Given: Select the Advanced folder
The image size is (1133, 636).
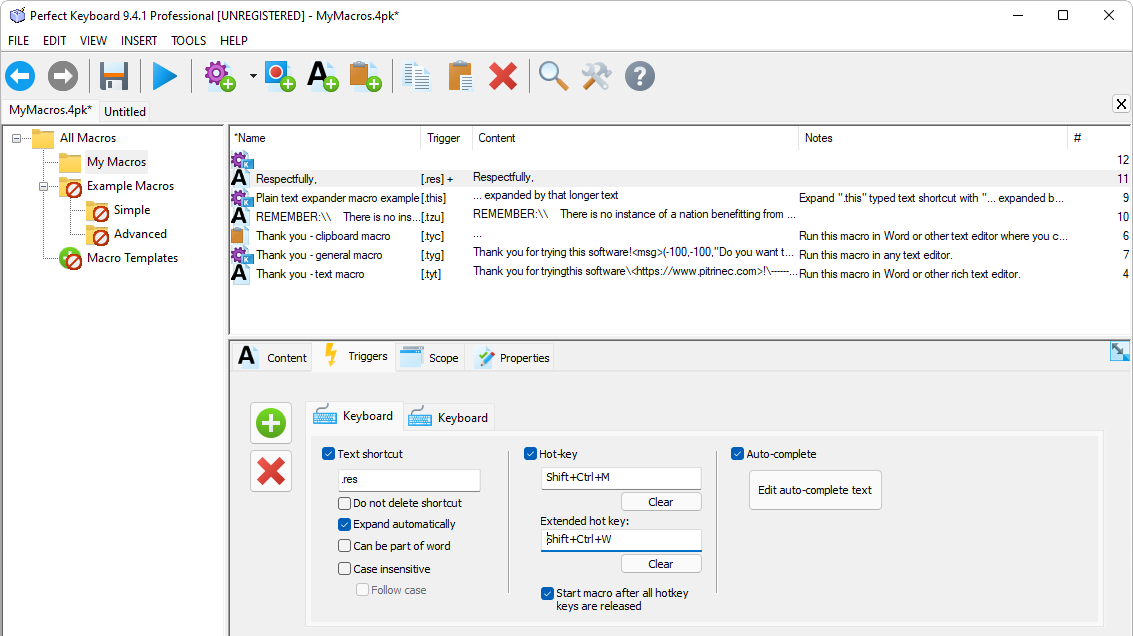Looking at the screenshot, I should tap(140, 233).
